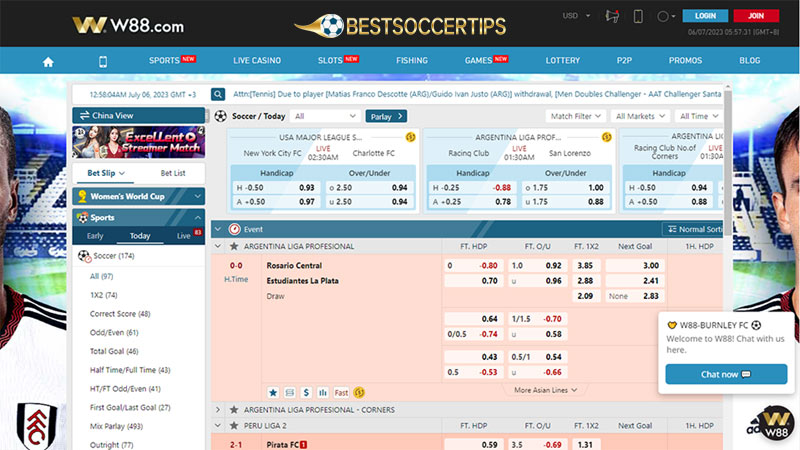Open the language globe selector
This screenshot has width=800, height=450.
coord(666,16)
